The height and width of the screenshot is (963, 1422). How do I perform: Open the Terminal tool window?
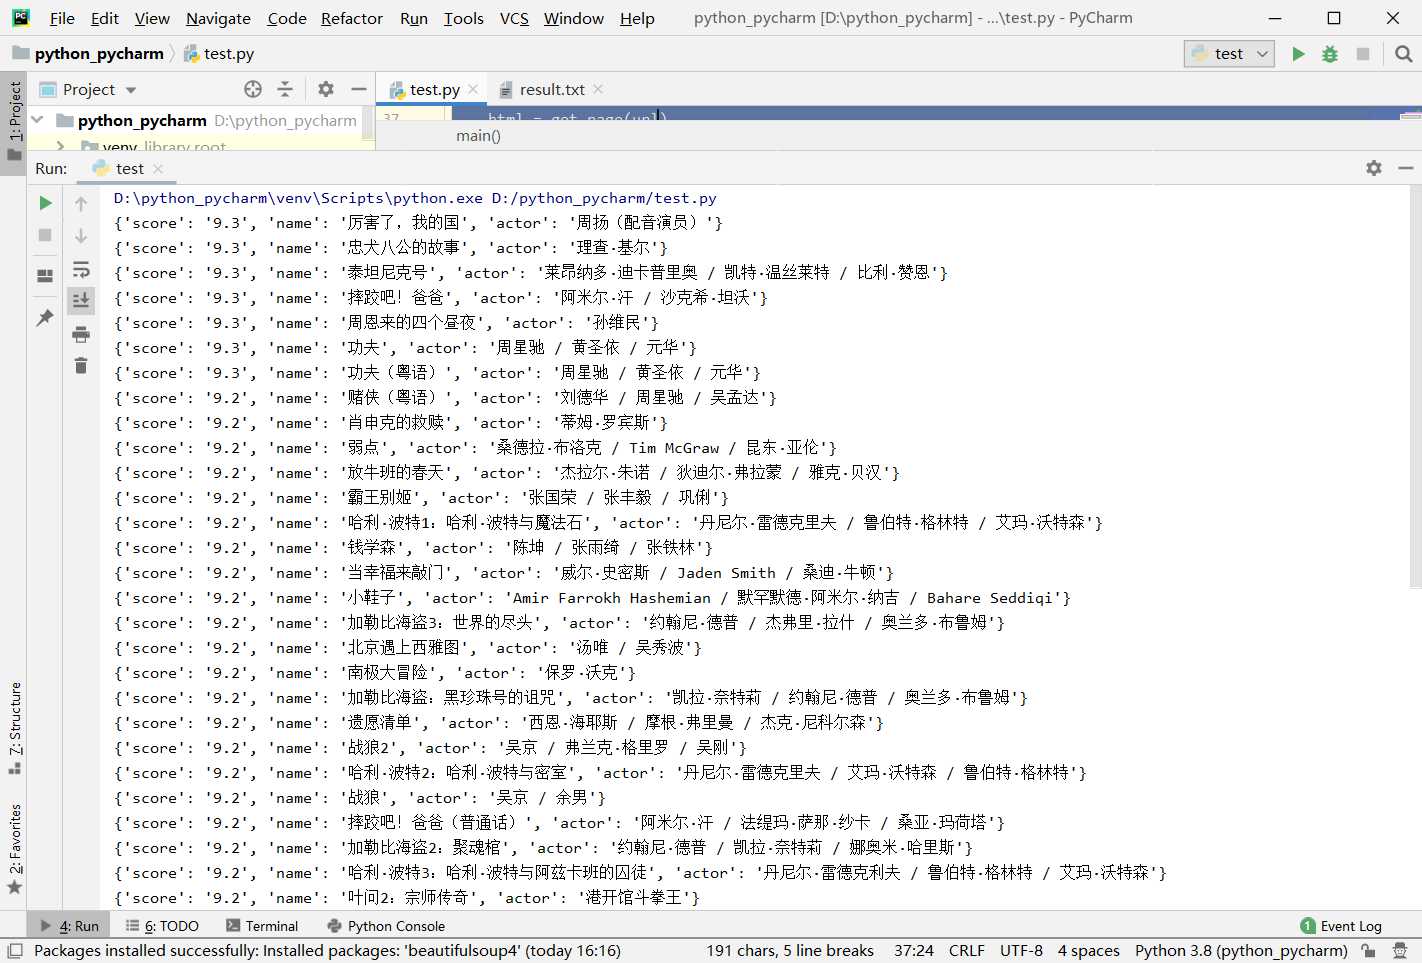[x=262, y=926]
